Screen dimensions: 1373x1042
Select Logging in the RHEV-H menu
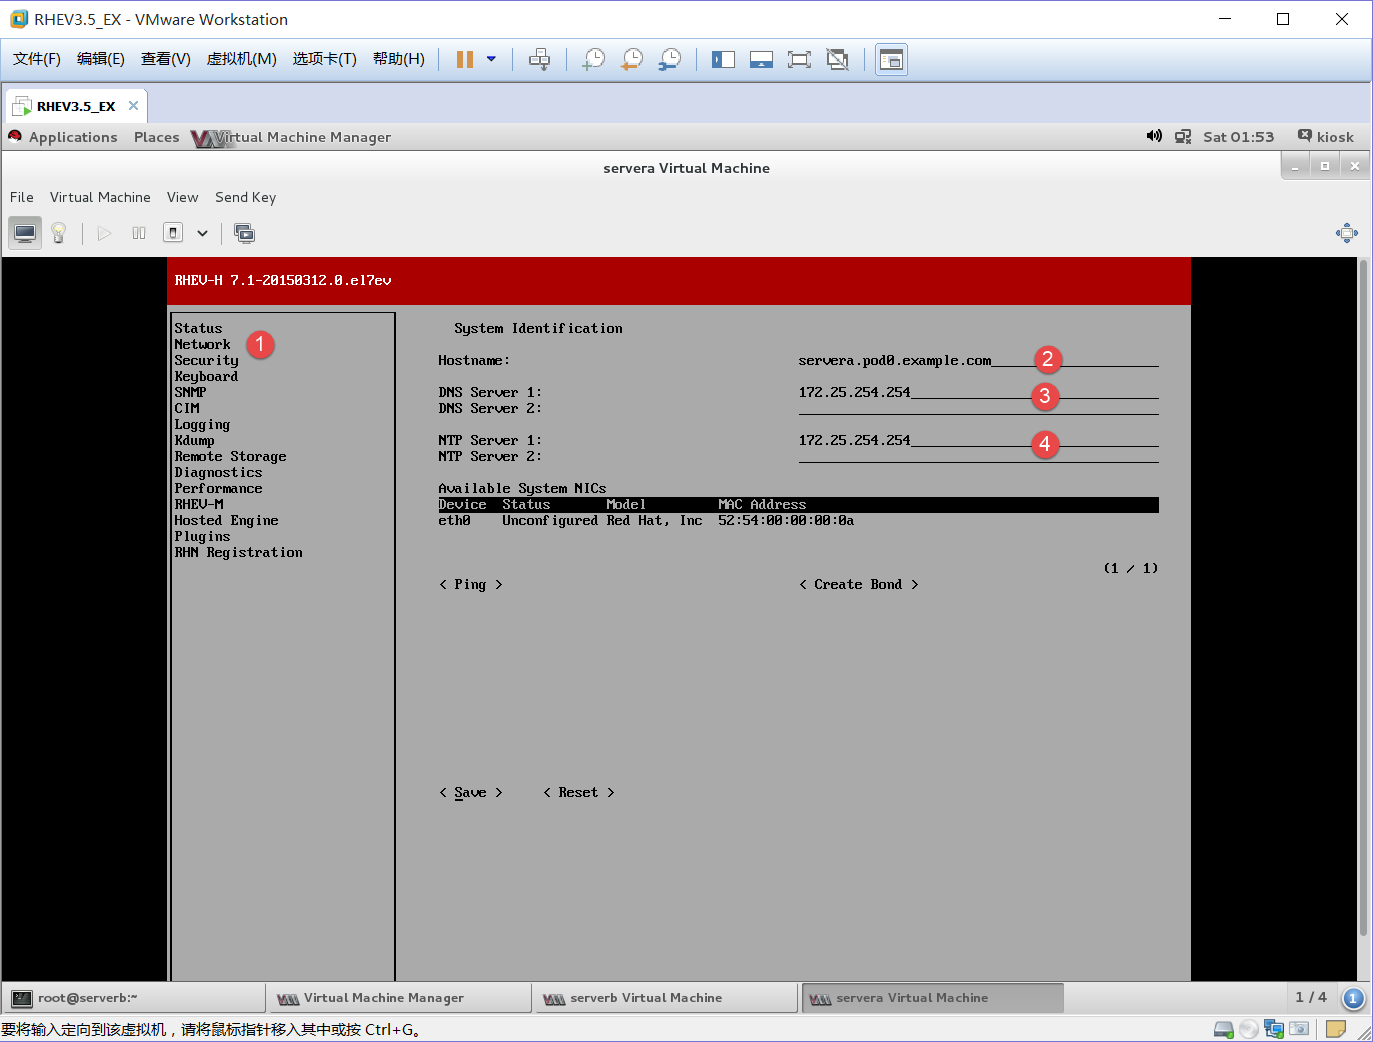[202, 424]
